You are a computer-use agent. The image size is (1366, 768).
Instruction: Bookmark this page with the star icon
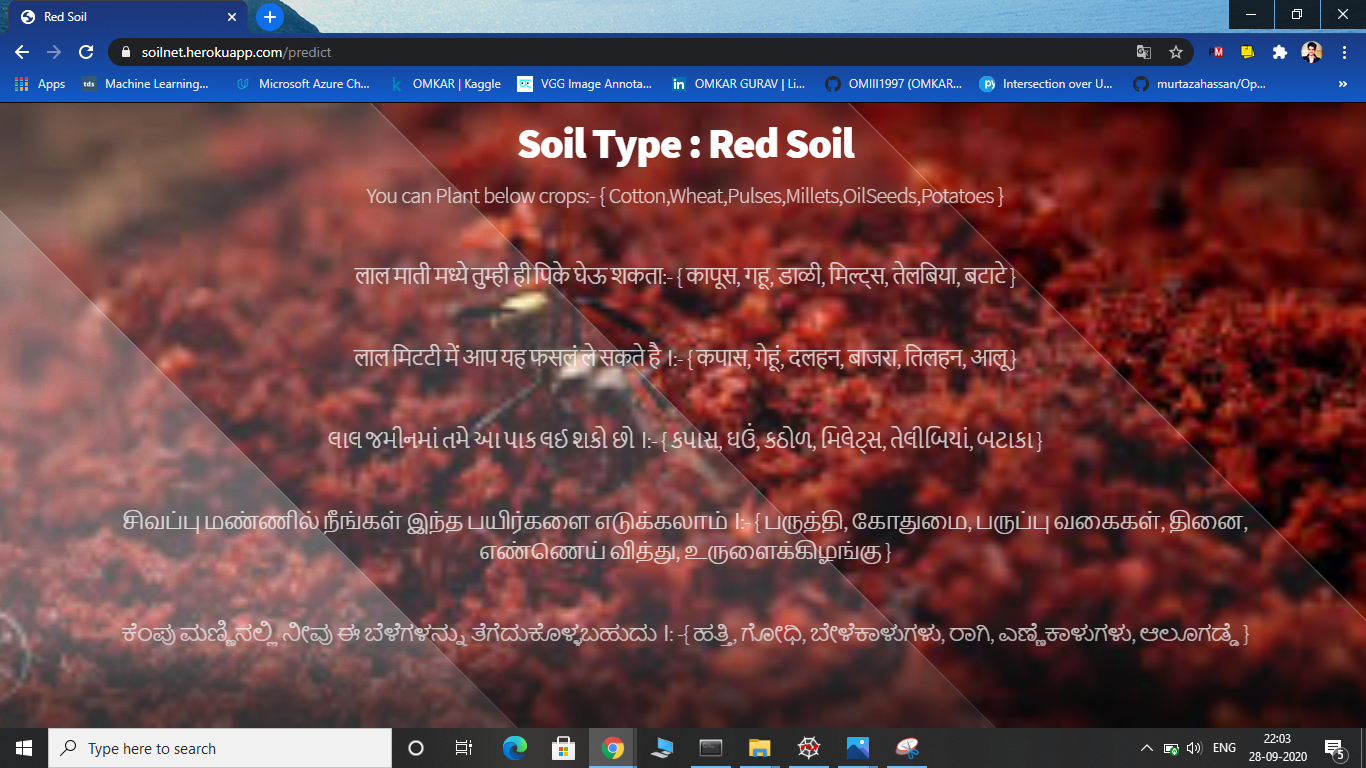(x=1176, y=52)
